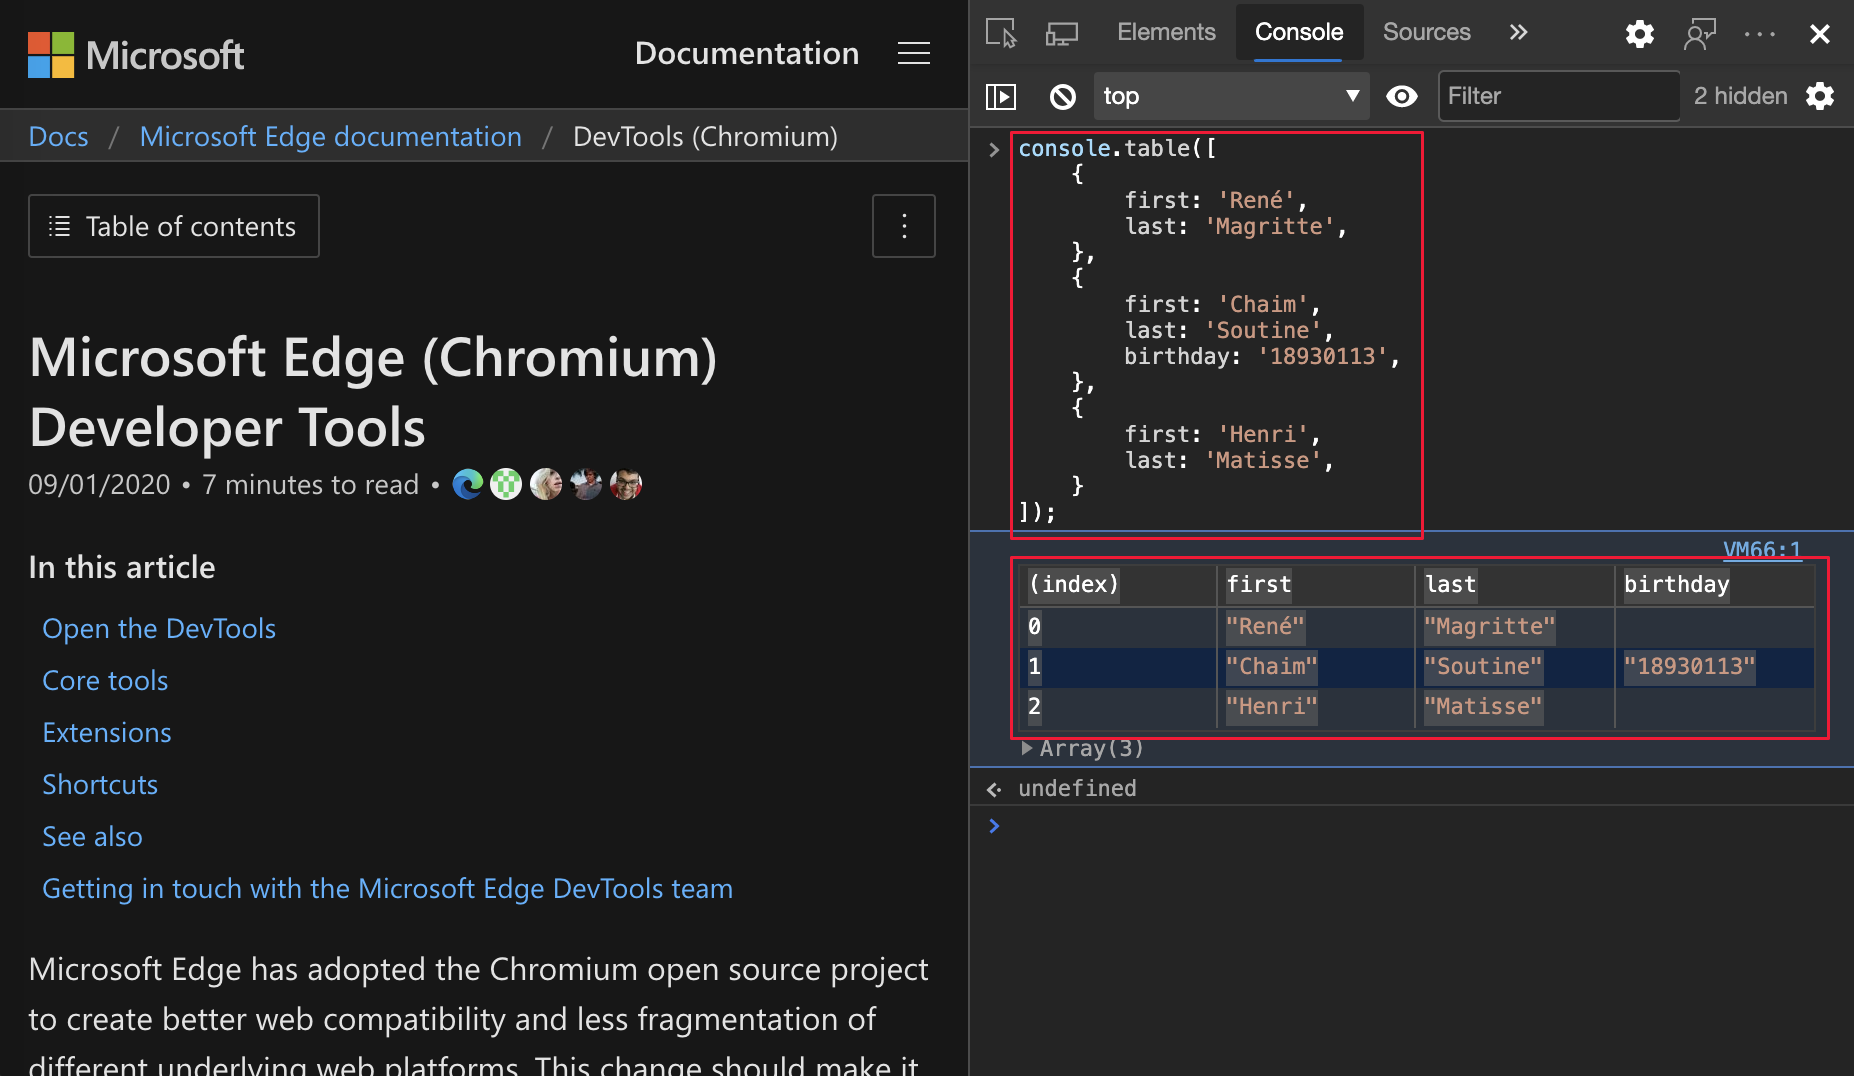1854x1076 pixels.
Task: Navigate to Microsoft Edge documentation breadcrumb
Action: click(x=331, y=136)
